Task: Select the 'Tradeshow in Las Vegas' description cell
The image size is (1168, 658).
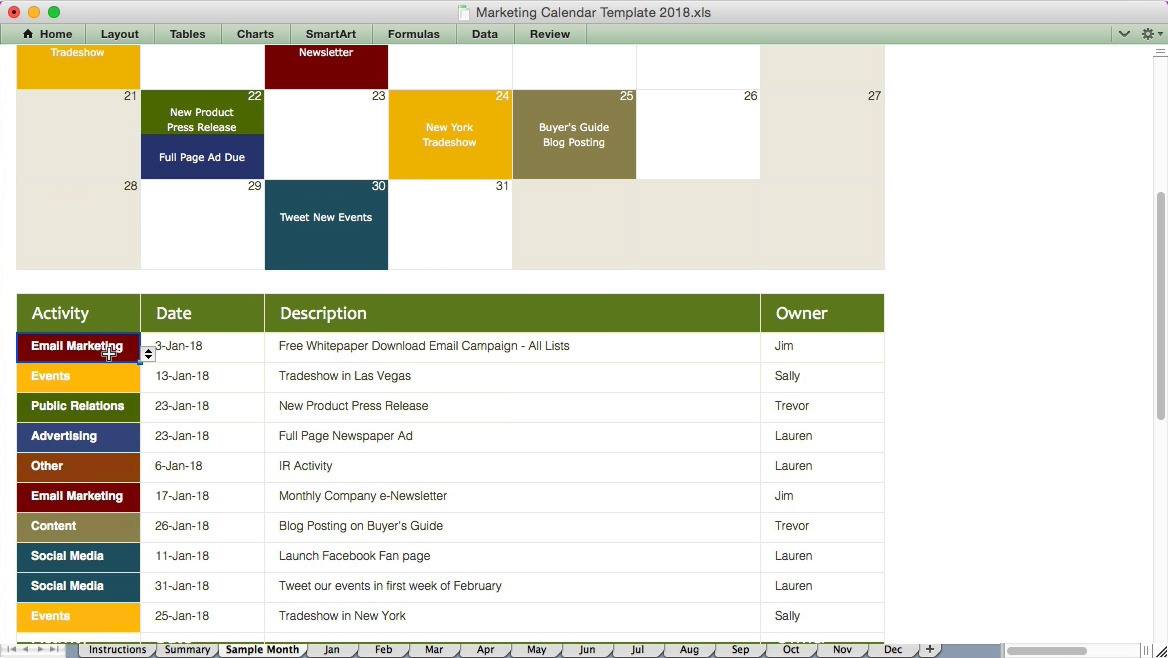Action: pos(512,377)
